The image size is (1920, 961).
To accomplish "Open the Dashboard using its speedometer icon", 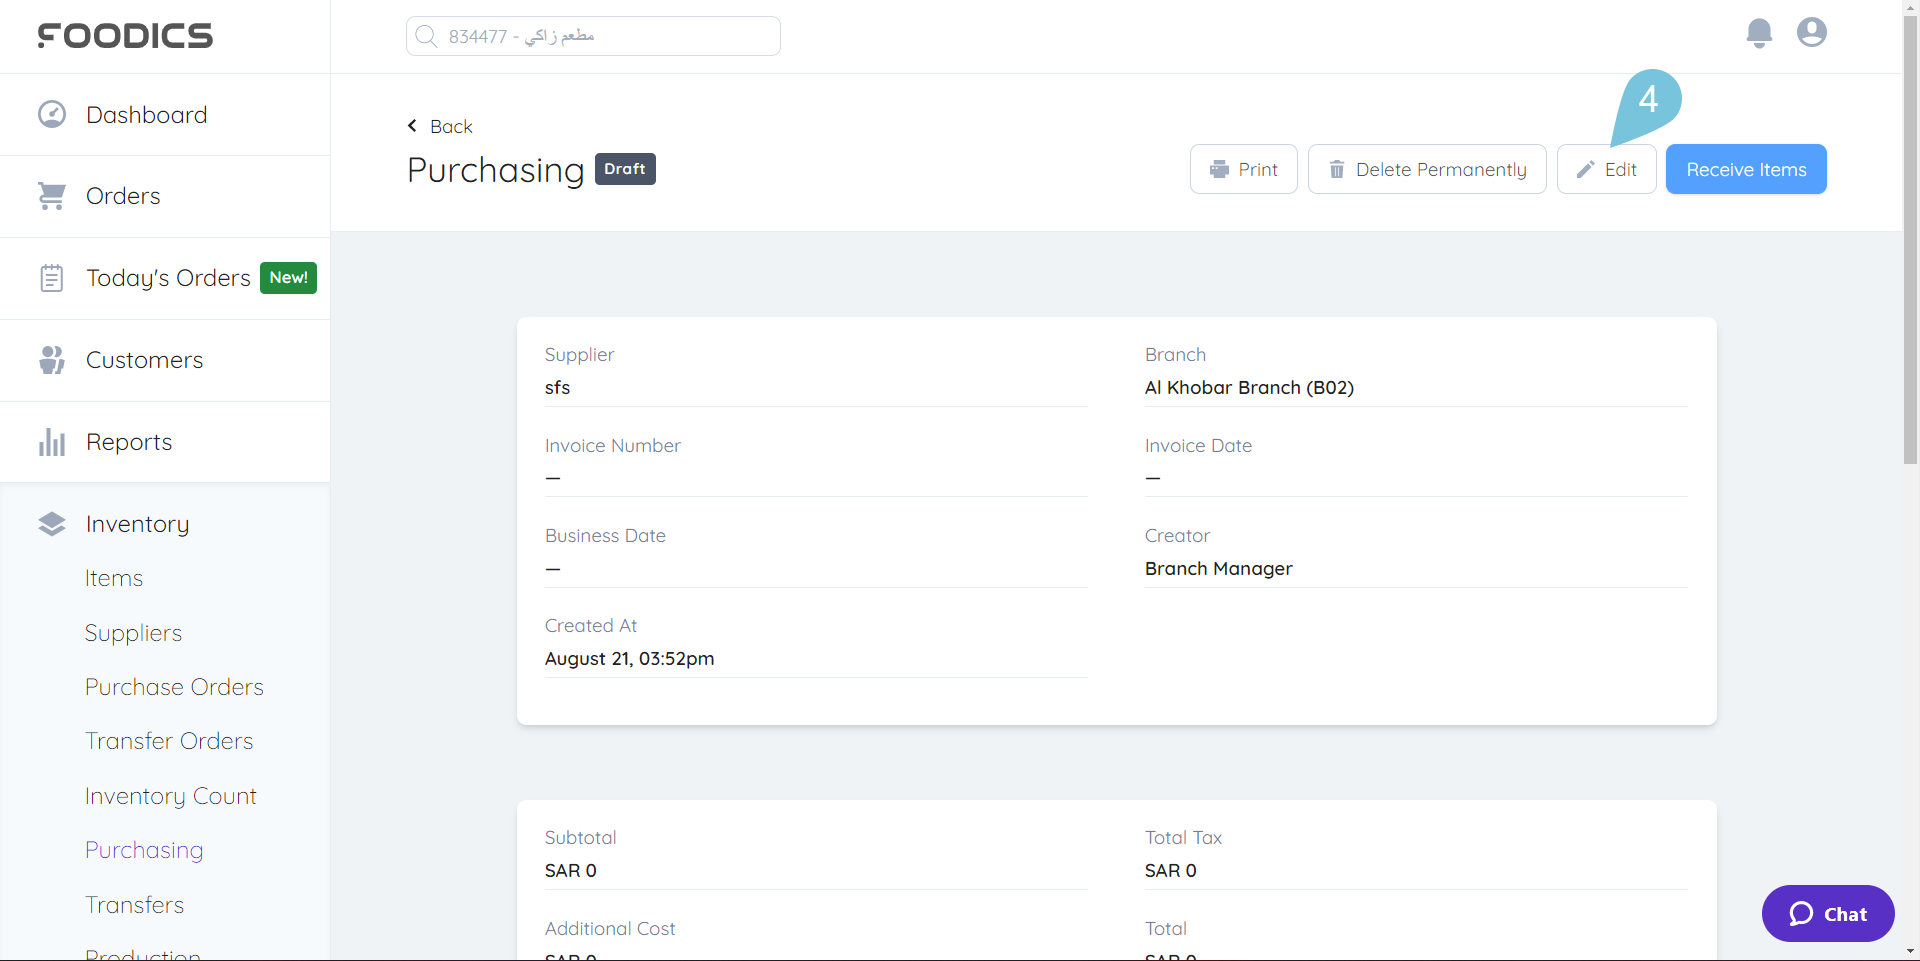I will click(x=51, y=113).
